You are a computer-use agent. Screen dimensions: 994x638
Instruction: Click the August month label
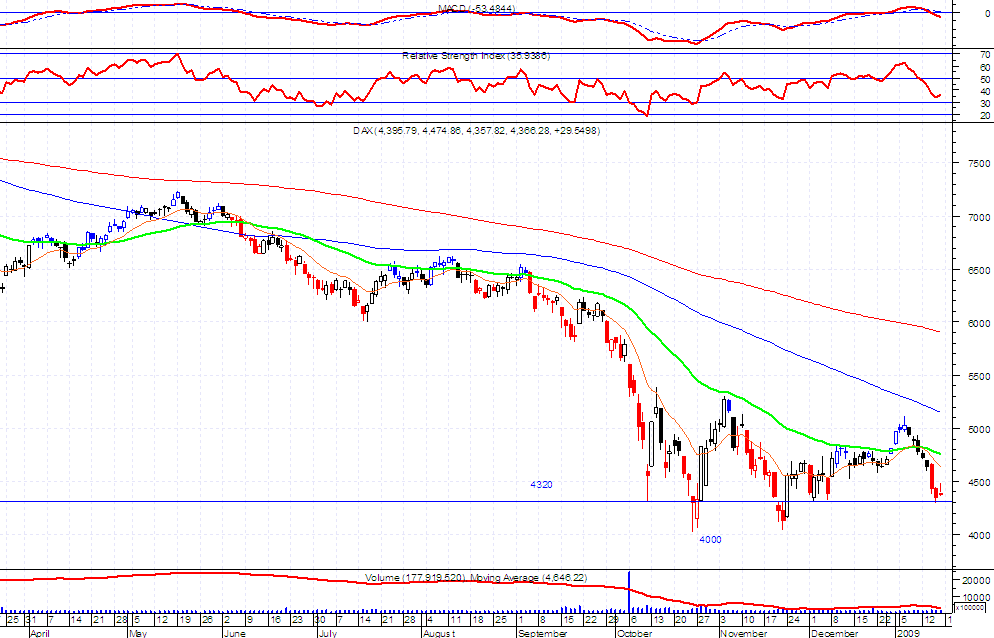(x=439, y=633)
